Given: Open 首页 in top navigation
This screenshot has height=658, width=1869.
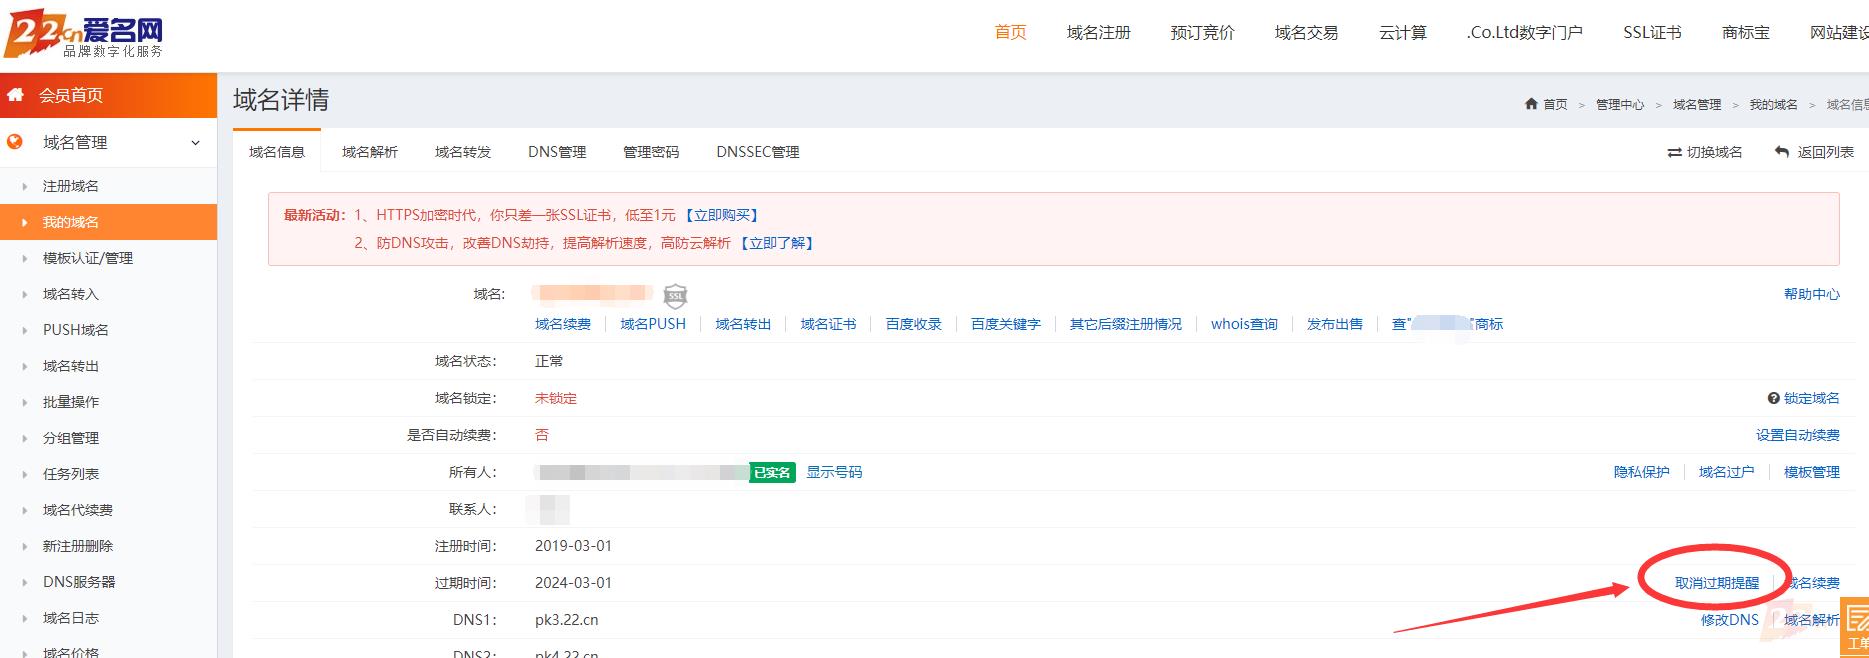Looking at the screenshot, I should tap(1010, 32).
